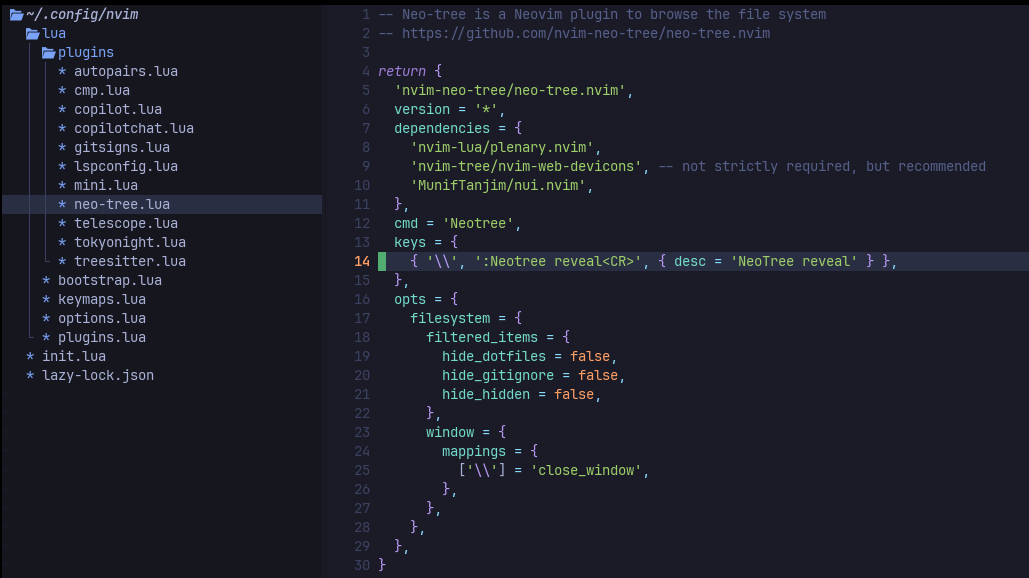The image size is (1029, 578).
Task: Click line number 25 in the gutter
Action: [362, 471]
